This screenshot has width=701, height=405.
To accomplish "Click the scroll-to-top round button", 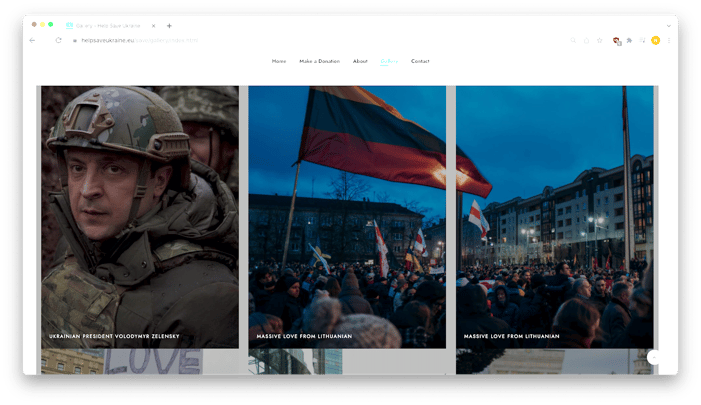I will click(654, 357).
